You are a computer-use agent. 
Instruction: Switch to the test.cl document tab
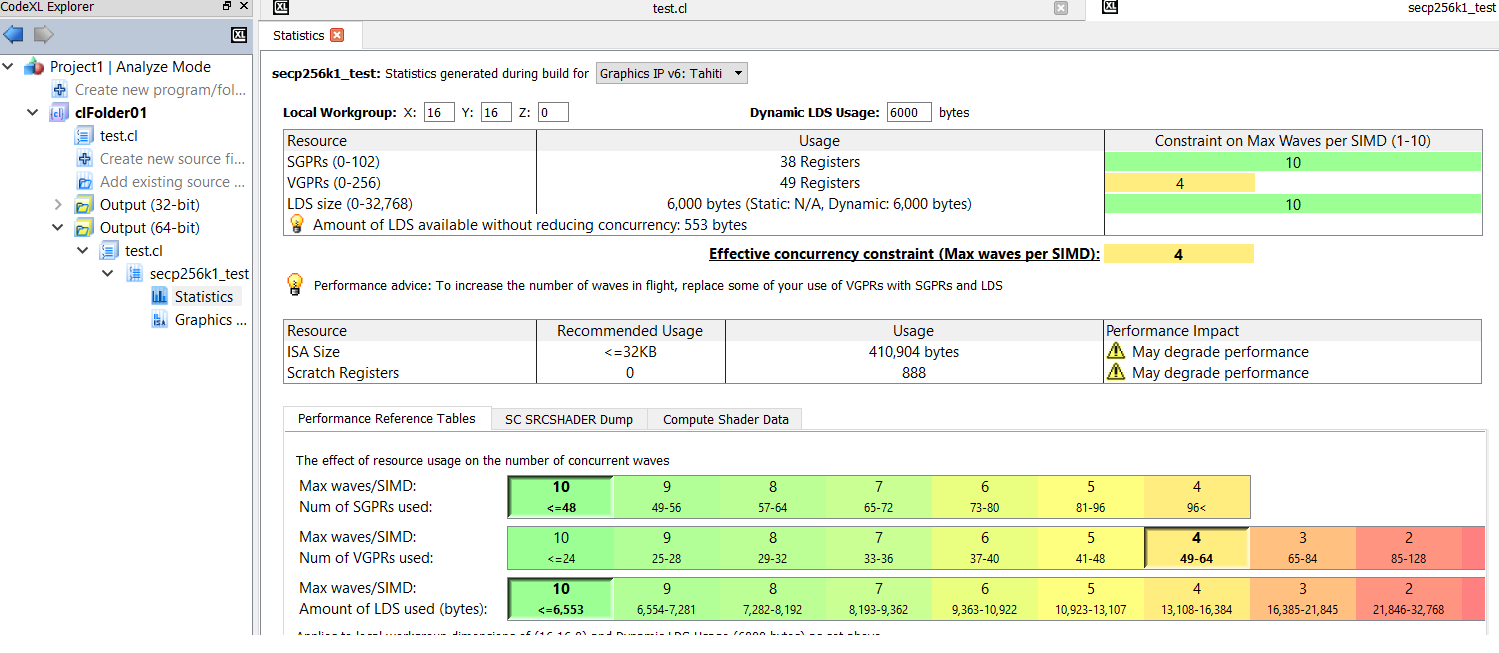pos(669,8)
